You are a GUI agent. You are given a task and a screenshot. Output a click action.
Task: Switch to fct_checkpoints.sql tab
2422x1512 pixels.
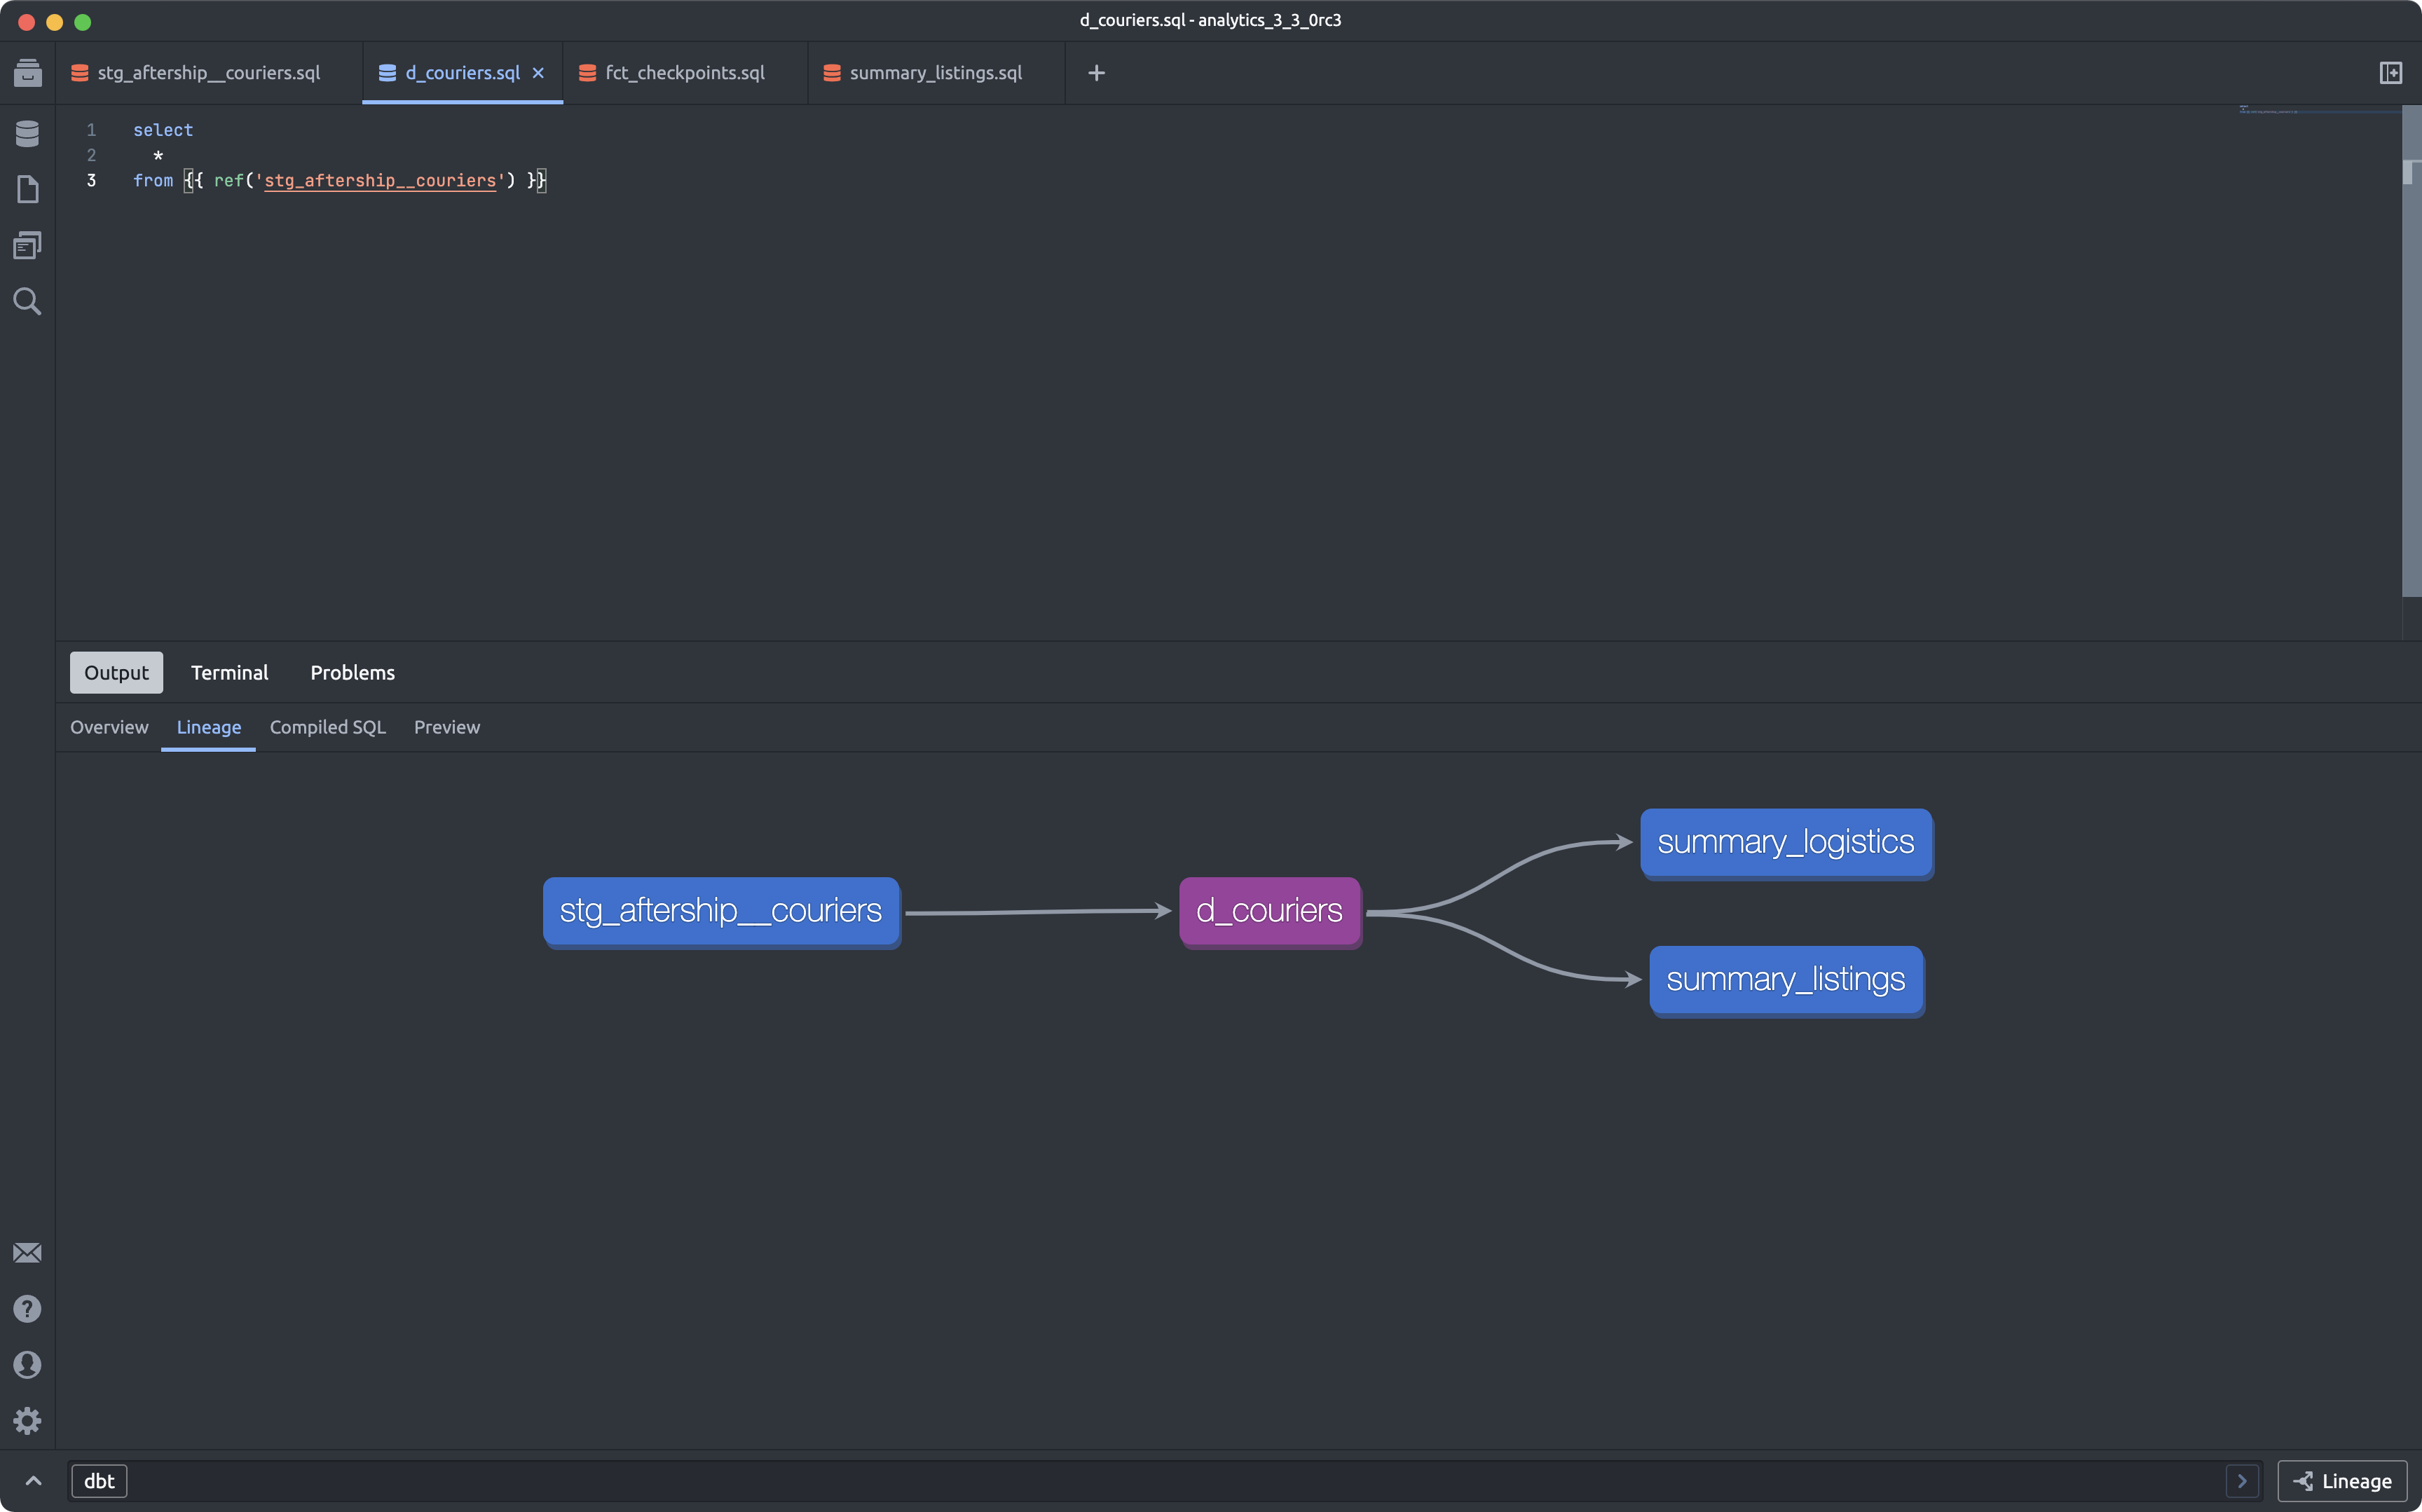(x=685, y=73)
